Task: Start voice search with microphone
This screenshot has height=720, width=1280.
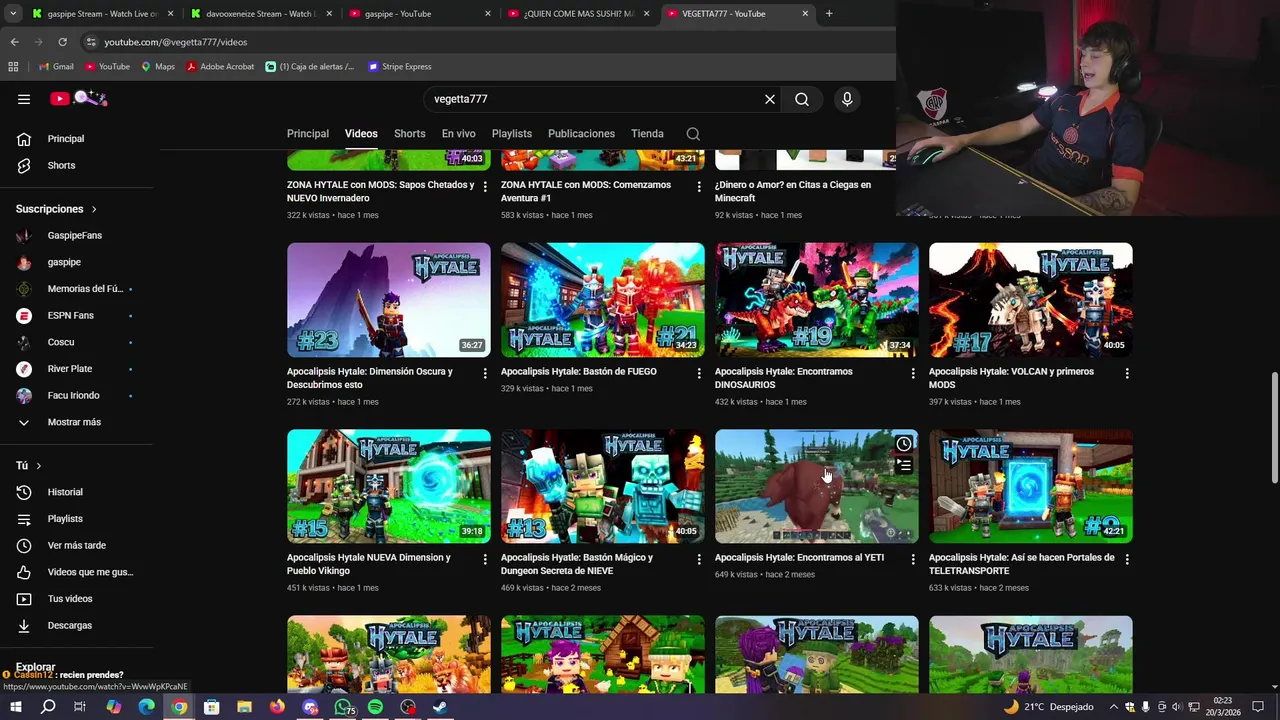Action: point(847,99)
